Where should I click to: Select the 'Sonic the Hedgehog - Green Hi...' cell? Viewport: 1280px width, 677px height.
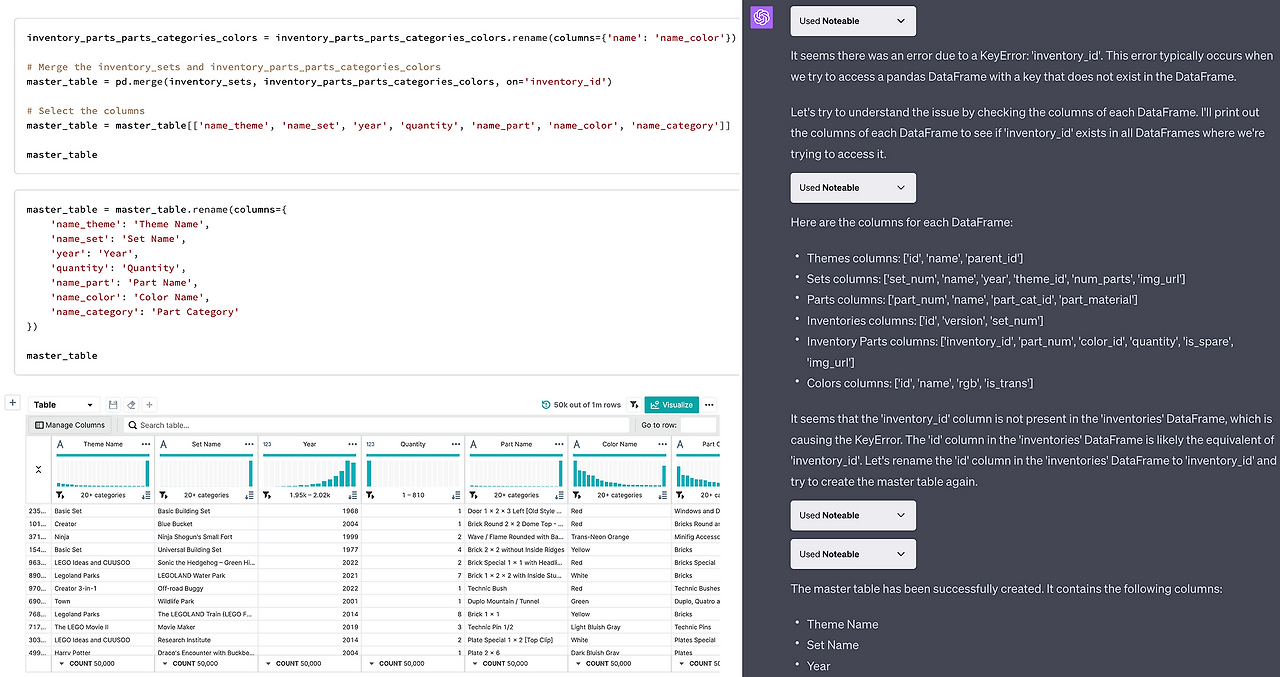click(x=206, y=563)
